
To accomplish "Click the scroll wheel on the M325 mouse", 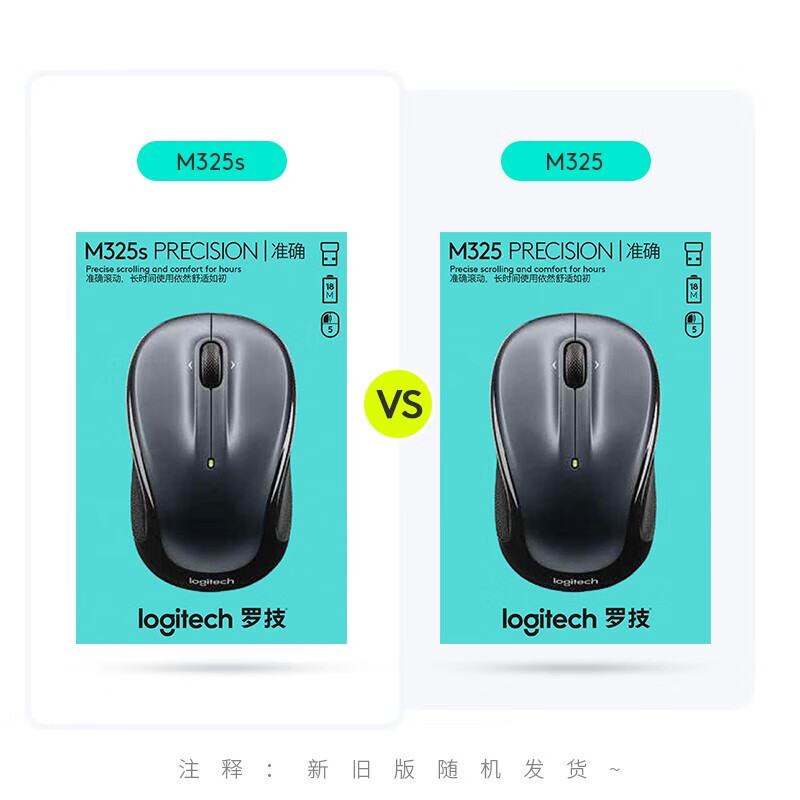I will 574,364.
